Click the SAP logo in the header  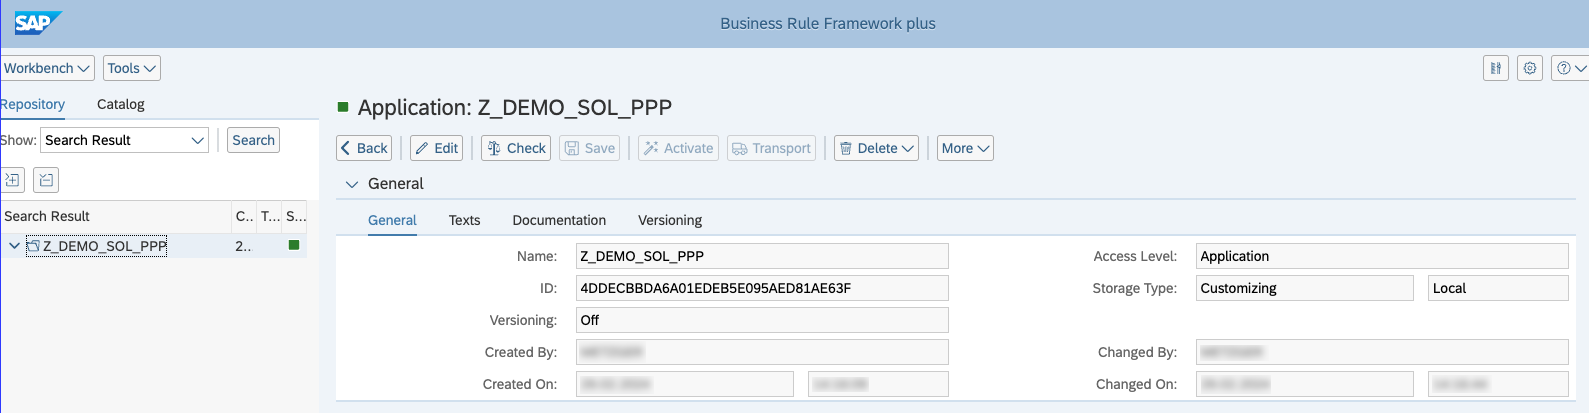pyautogui.click(x=37, y=22)
